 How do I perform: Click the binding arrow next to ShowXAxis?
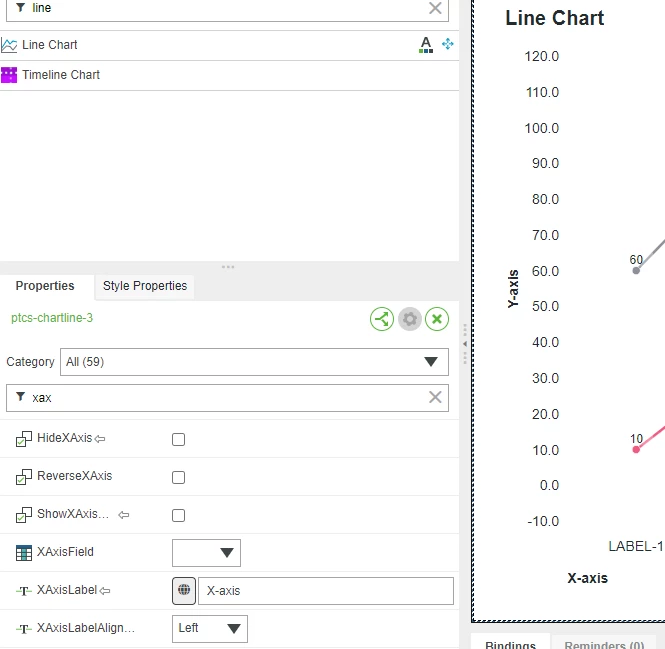point(123,515)
